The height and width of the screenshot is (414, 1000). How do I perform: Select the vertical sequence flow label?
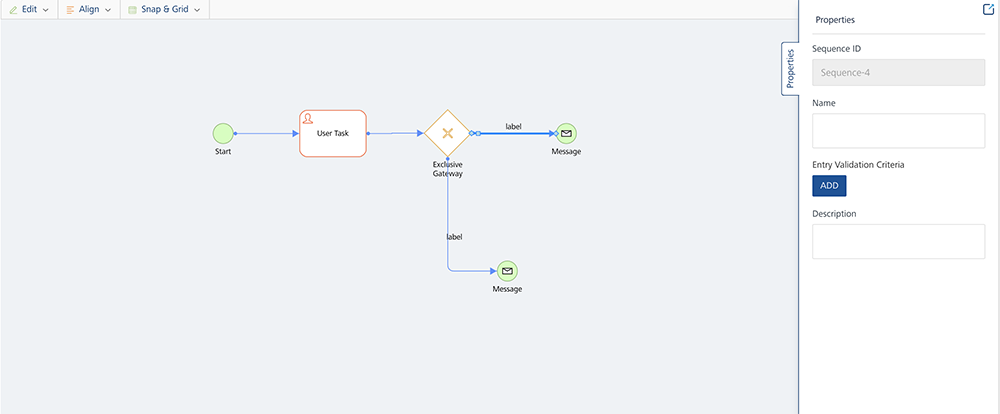(454, 237)
